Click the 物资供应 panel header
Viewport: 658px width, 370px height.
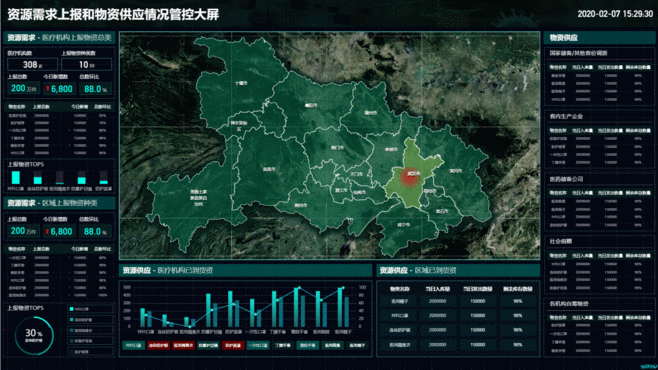599,38
